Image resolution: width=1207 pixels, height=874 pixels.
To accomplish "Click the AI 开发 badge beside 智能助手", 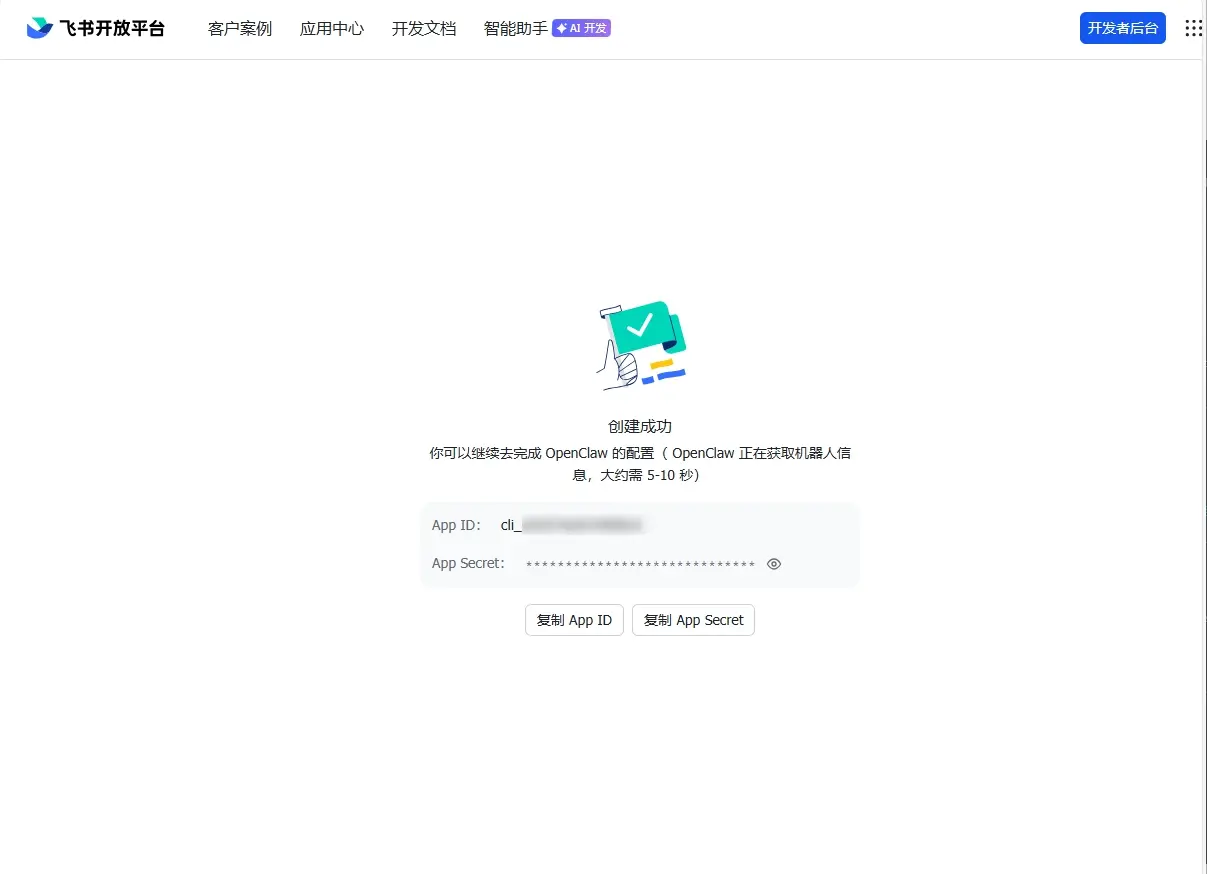I will coord(581,28).
